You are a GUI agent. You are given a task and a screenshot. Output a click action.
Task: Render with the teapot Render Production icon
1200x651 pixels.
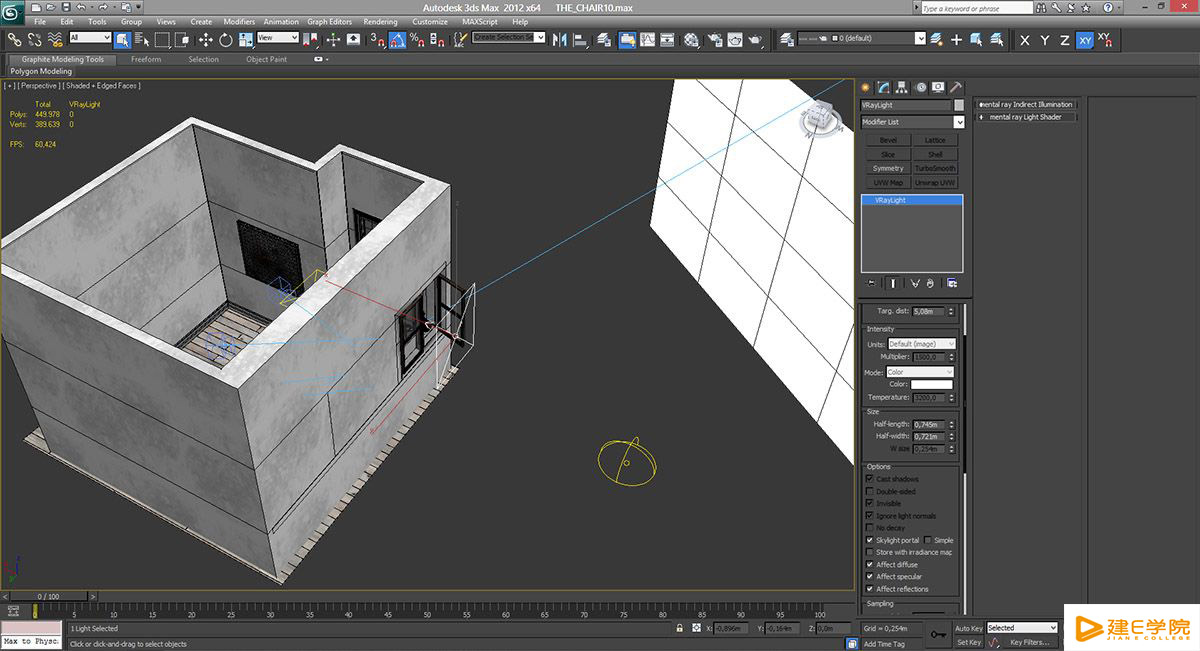click(x=756, y=40)
